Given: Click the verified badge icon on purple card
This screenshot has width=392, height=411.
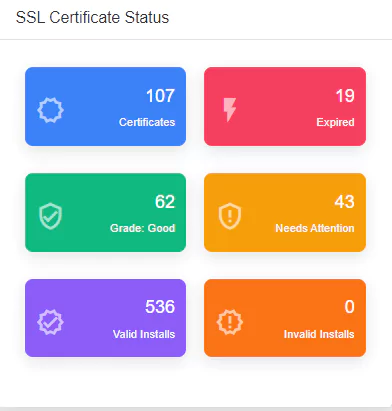Looking at the screenshot, I should click(50, 322).
